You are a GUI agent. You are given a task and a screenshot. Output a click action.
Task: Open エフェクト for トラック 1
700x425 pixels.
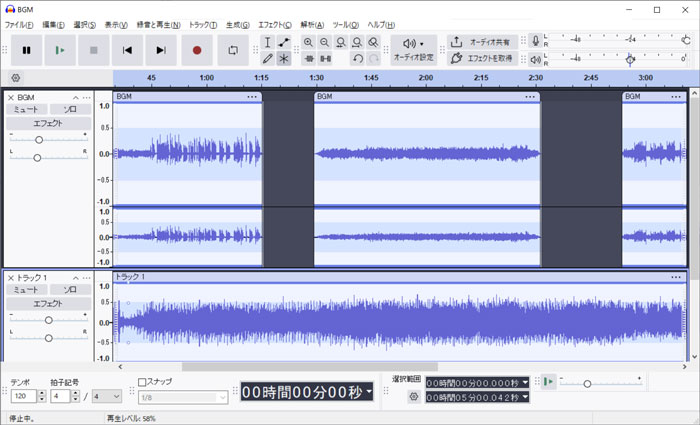[48, 304]
